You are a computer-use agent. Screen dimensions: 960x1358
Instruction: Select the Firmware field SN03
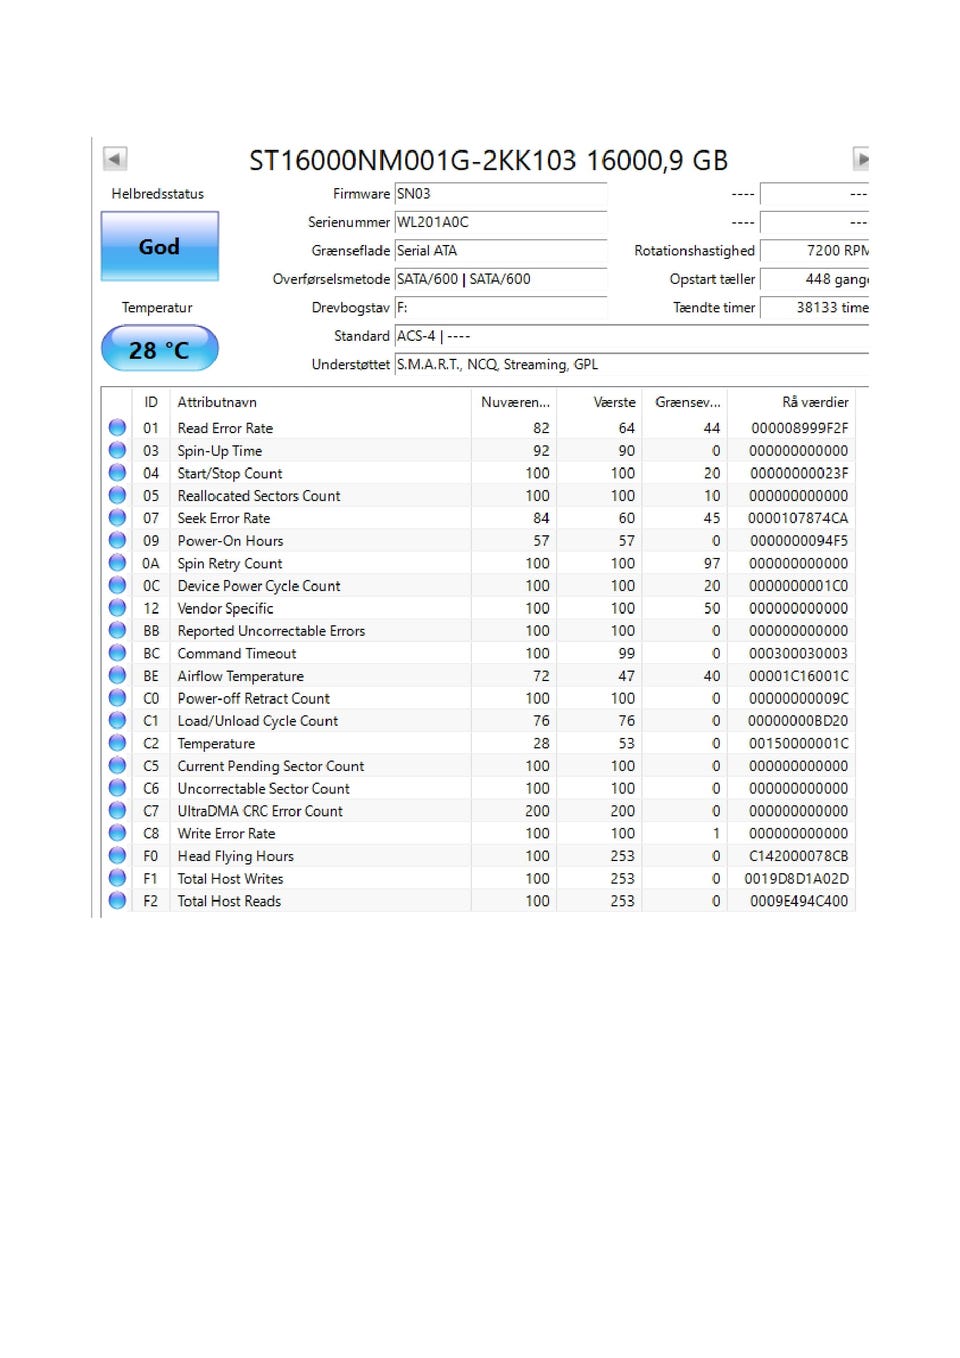[501, 194]
